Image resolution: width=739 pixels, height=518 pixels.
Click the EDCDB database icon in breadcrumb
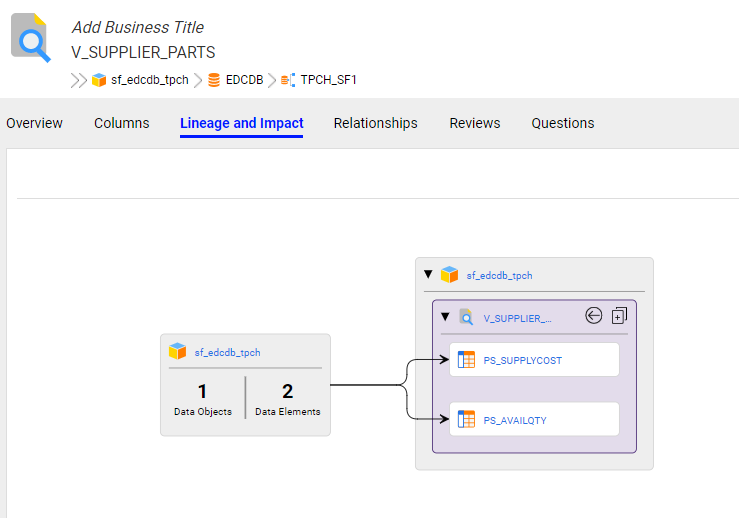[214, 80]
